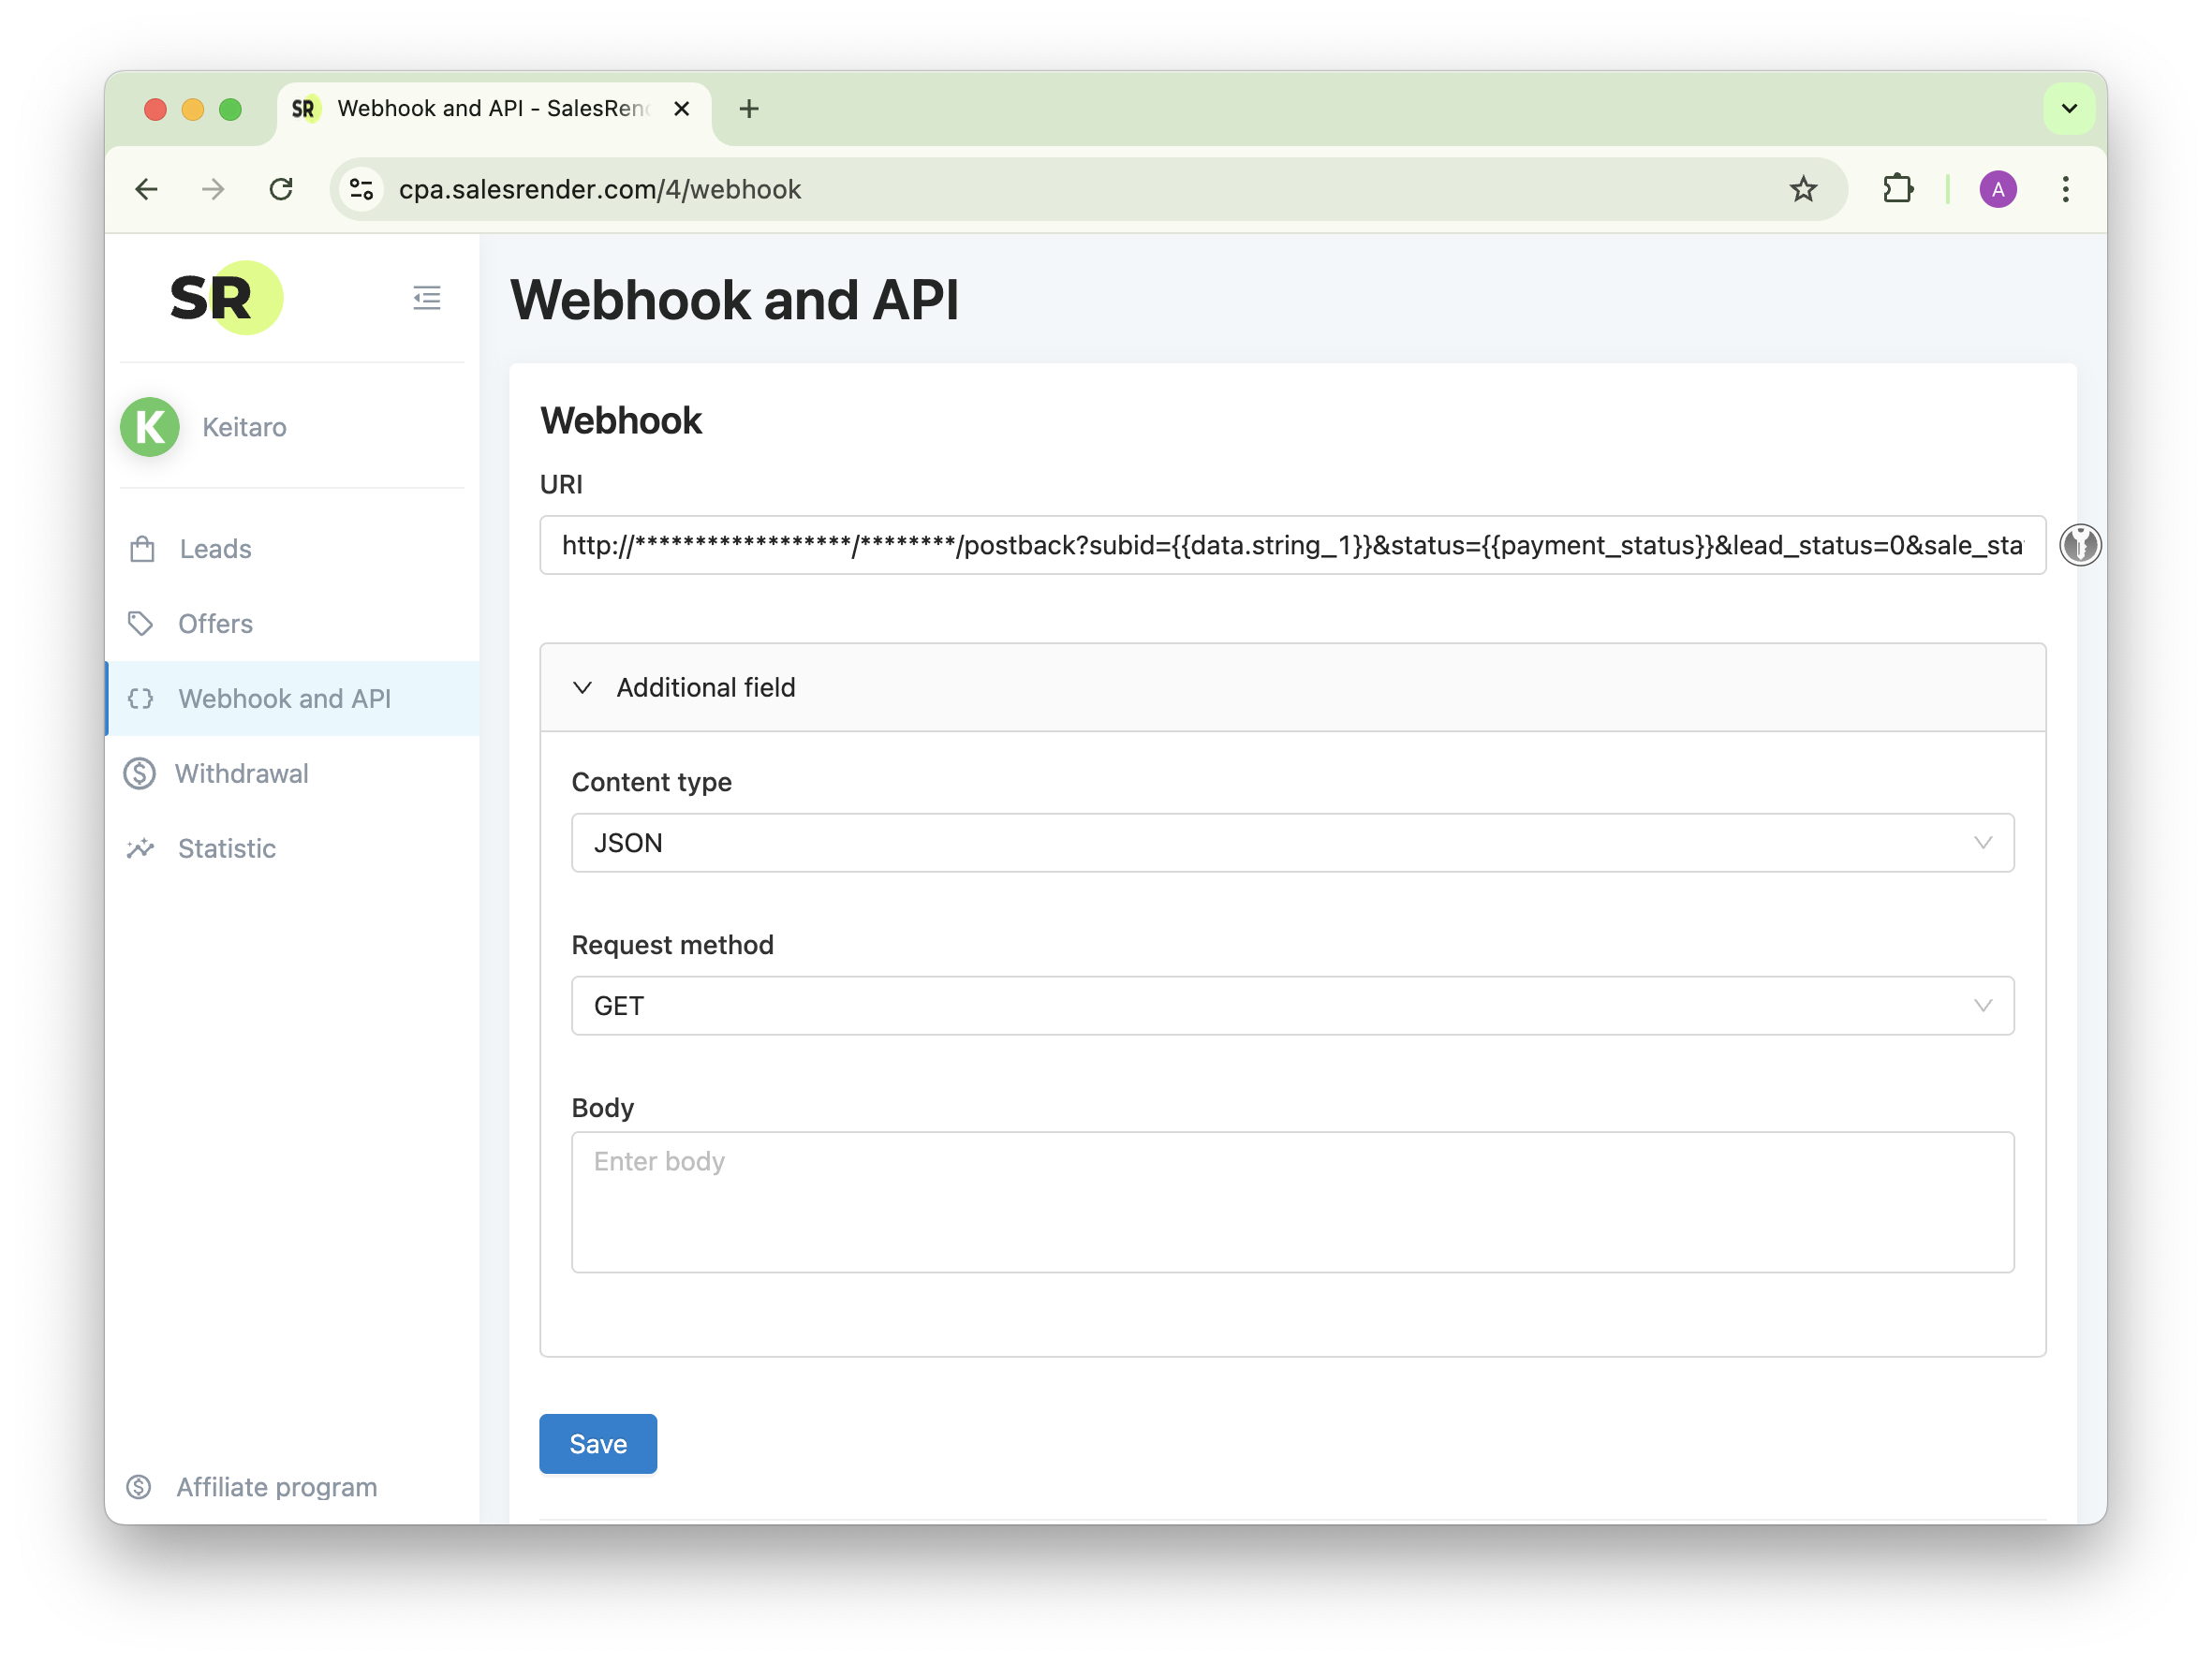Click the Withdrawal dollar icon
2212x1663 pixels.
(x=139, y=773)
